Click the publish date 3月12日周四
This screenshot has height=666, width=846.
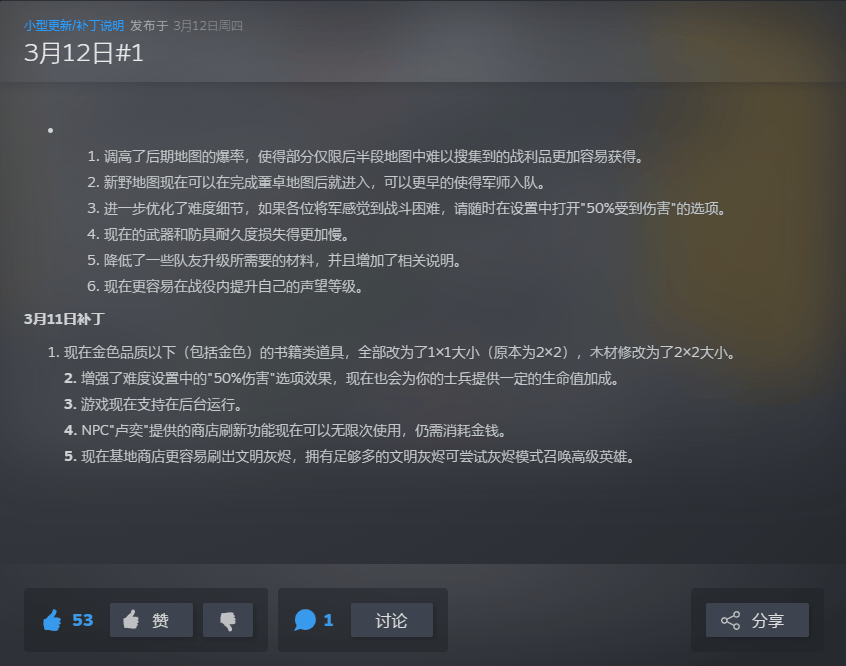click(208, 25)
